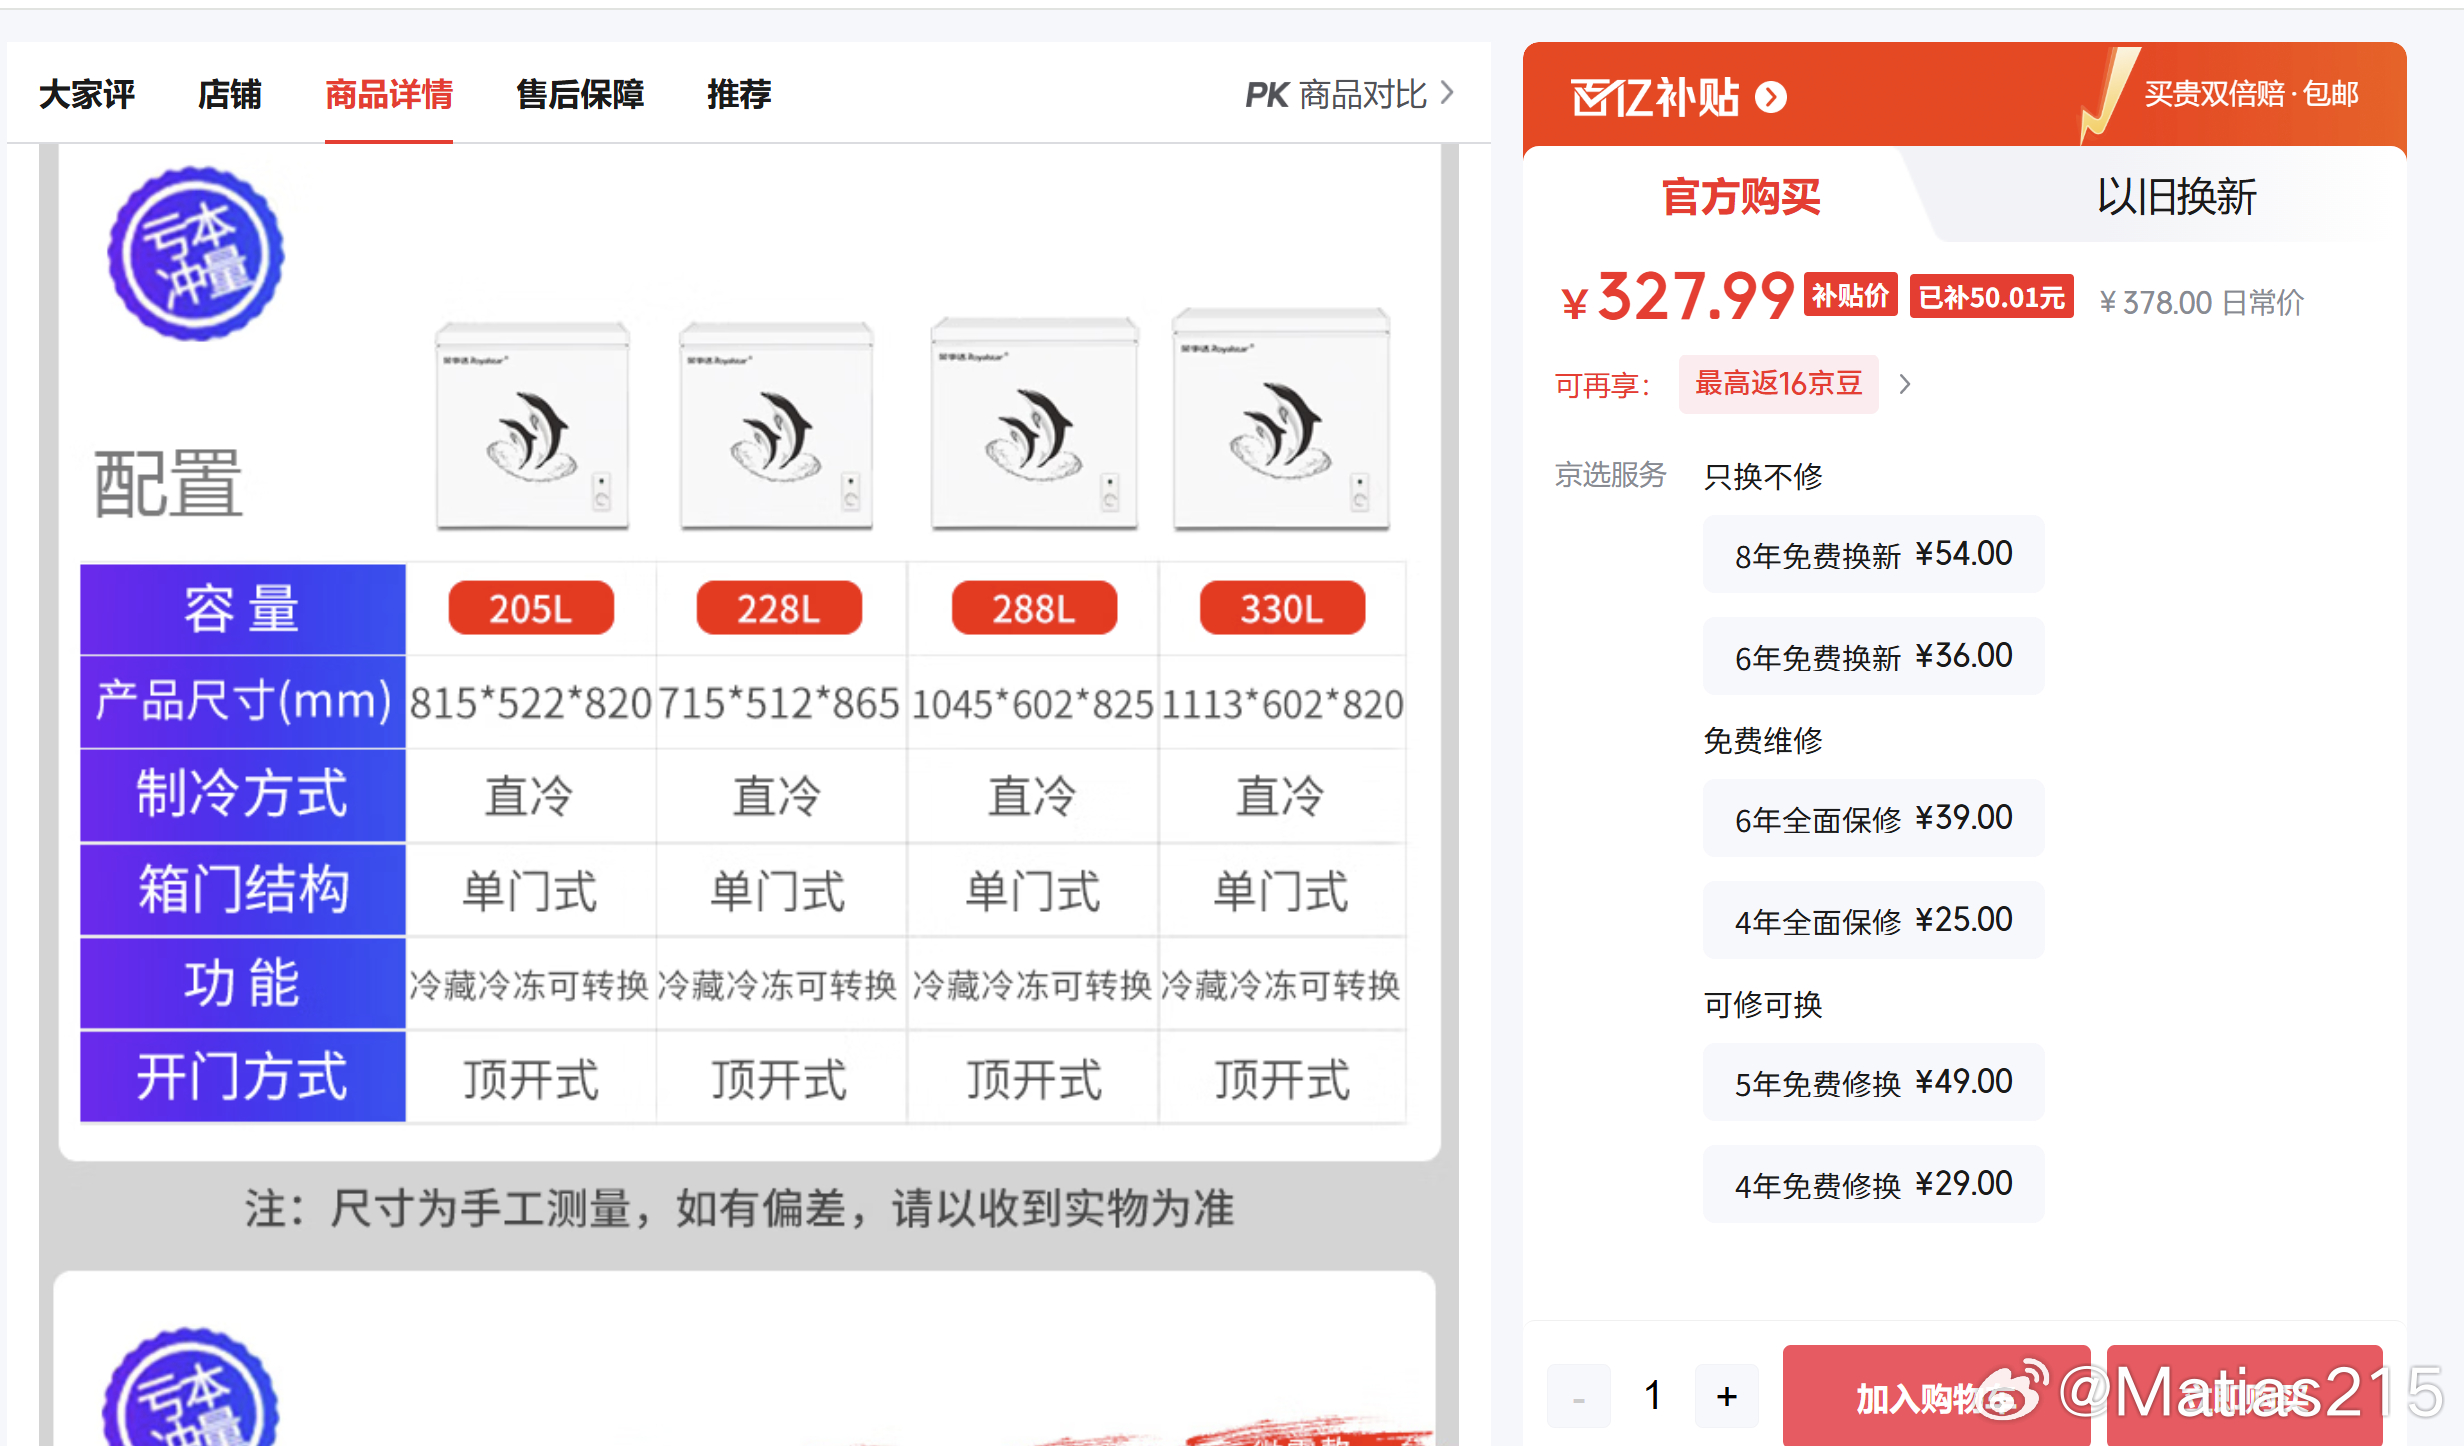Open the 店铺 tab
Viewport: 2464px width, 1446px height.
228,93
